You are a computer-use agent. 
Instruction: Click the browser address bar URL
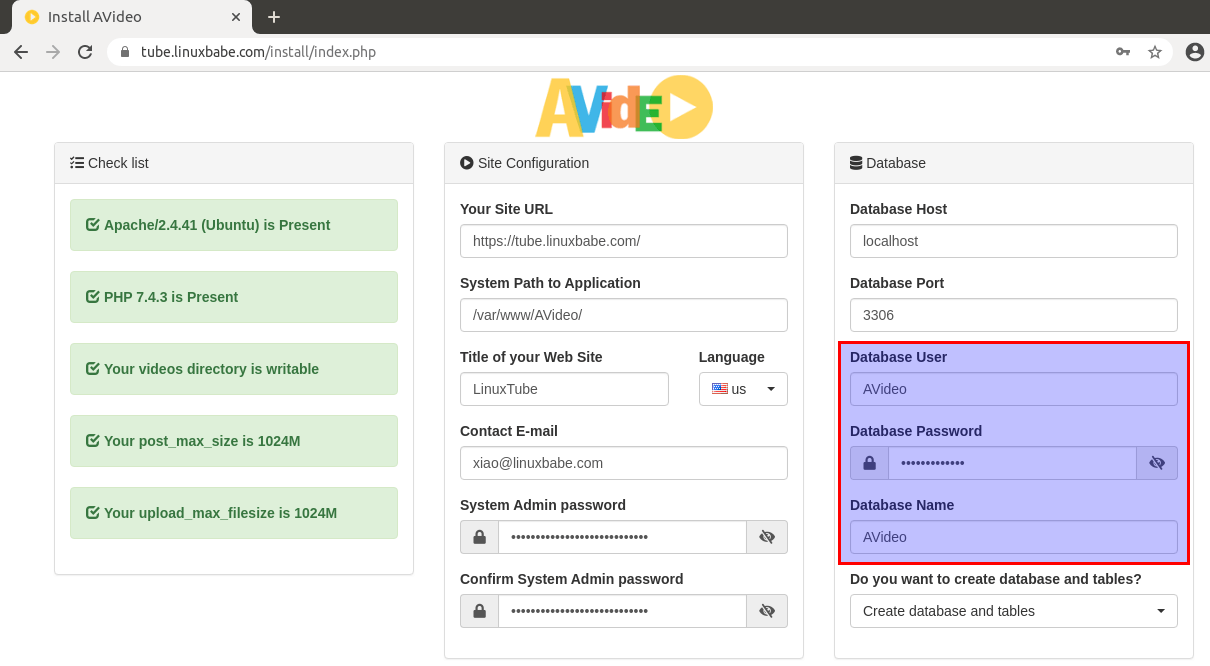point(400,52)
